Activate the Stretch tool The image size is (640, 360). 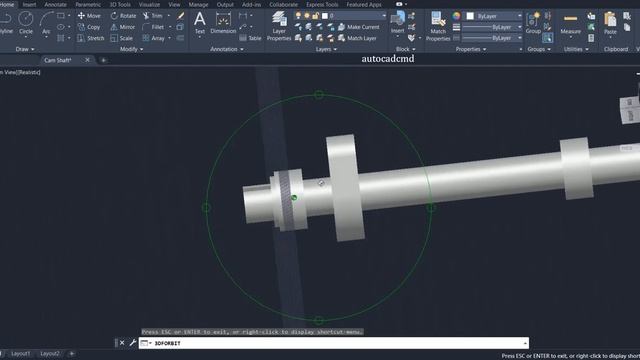[91, 38]
